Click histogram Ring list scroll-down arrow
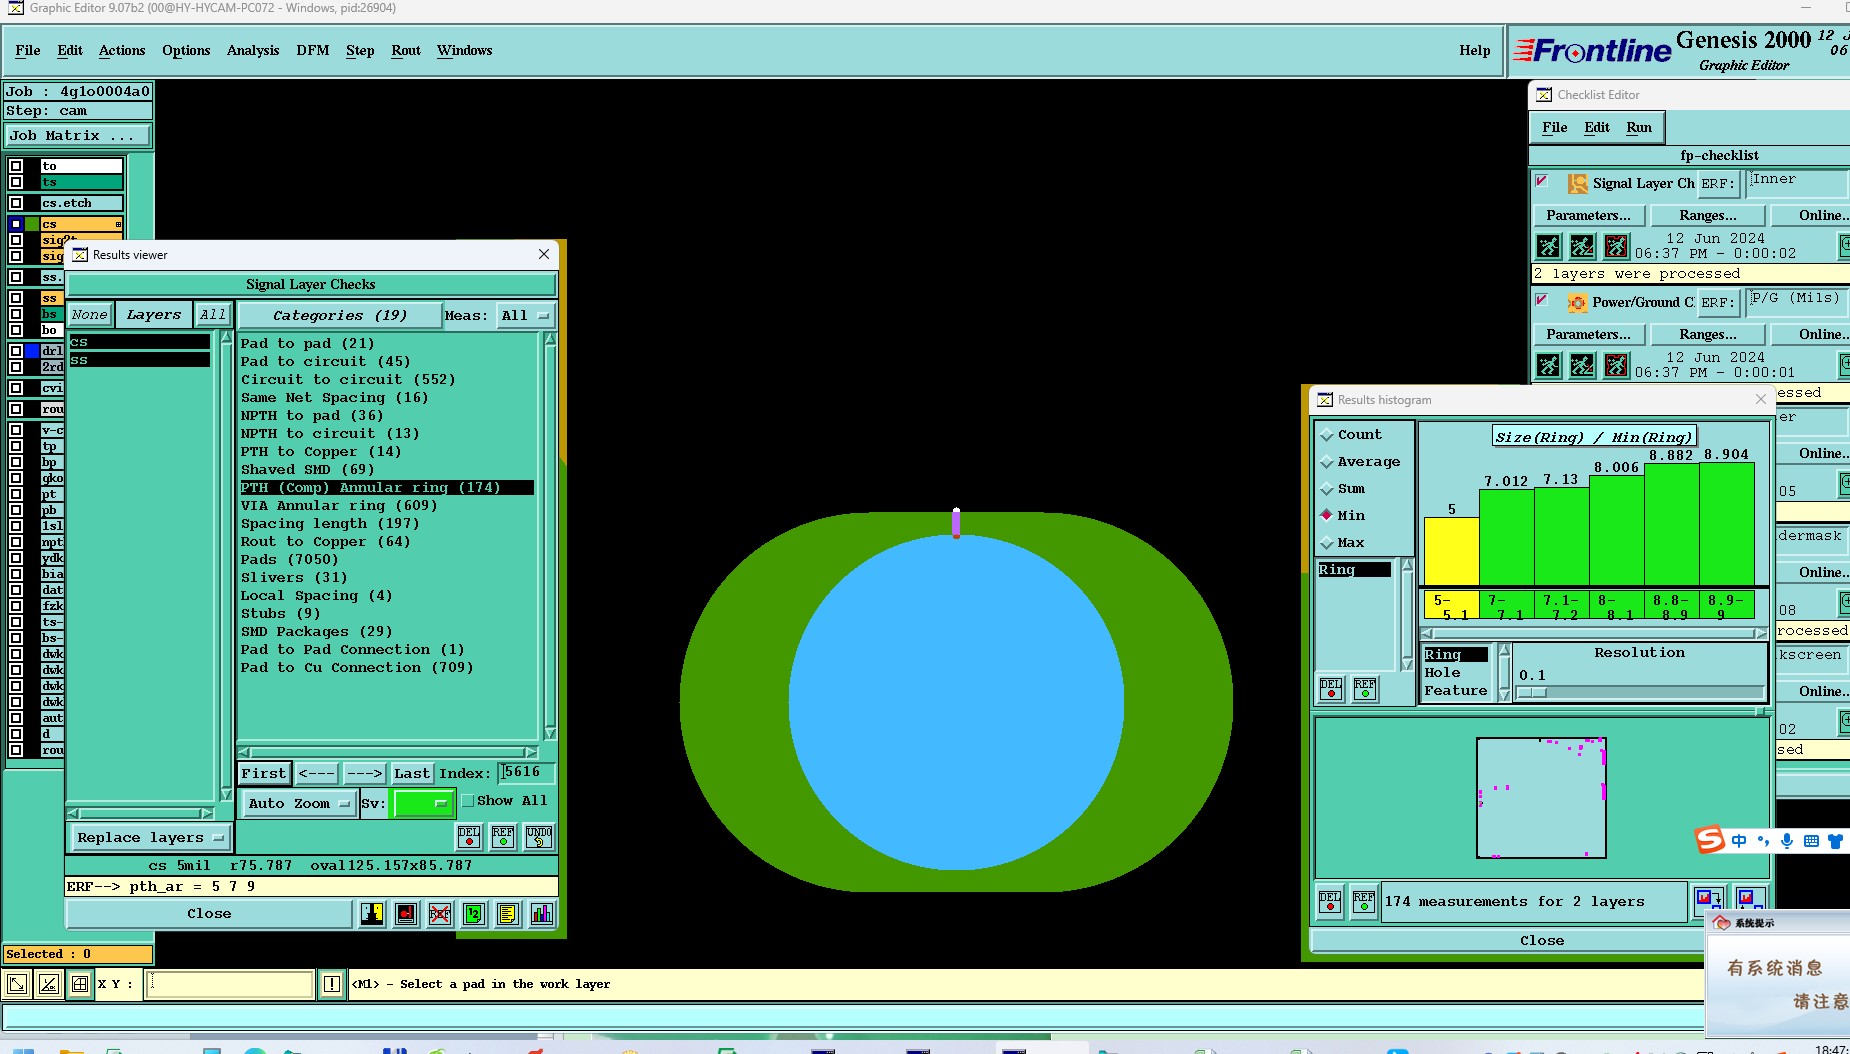This screenshot has width=1850, height=1054. click(x=1407, y=663)
